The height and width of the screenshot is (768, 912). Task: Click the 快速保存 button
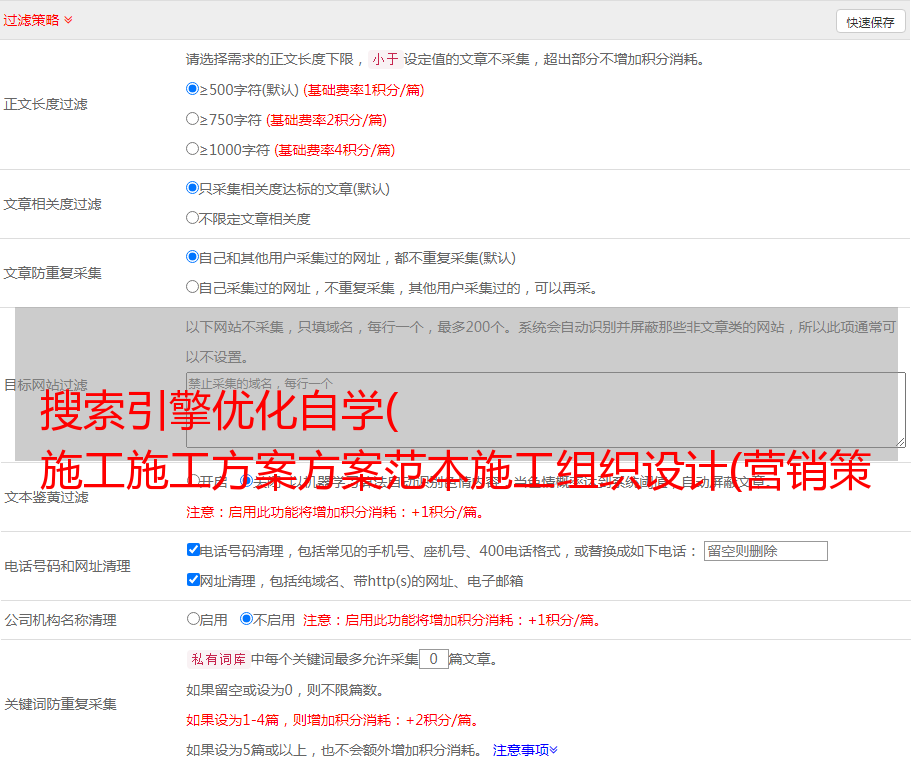tap(870, 22)
